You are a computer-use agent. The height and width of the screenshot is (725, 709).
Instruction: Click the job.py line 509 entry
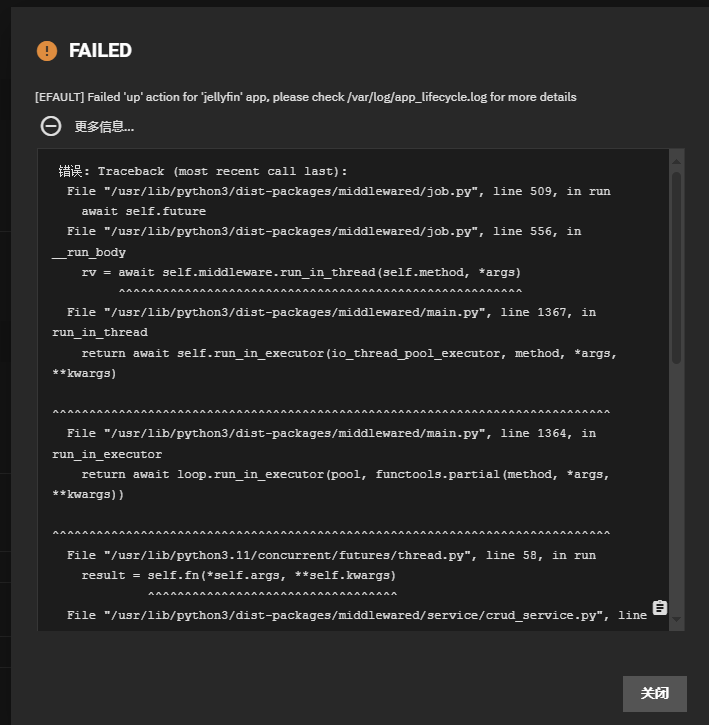[x=339, y=191]
